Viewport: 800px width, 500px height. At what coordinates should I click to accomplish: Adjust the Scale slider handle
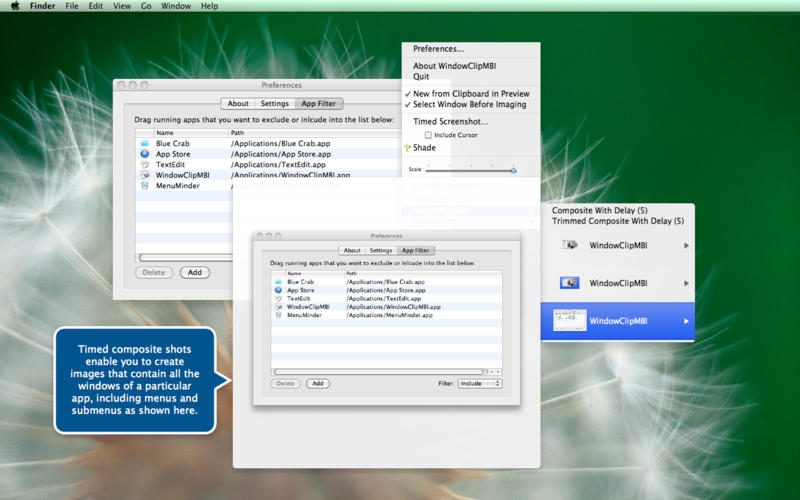[x=513, y=170]
